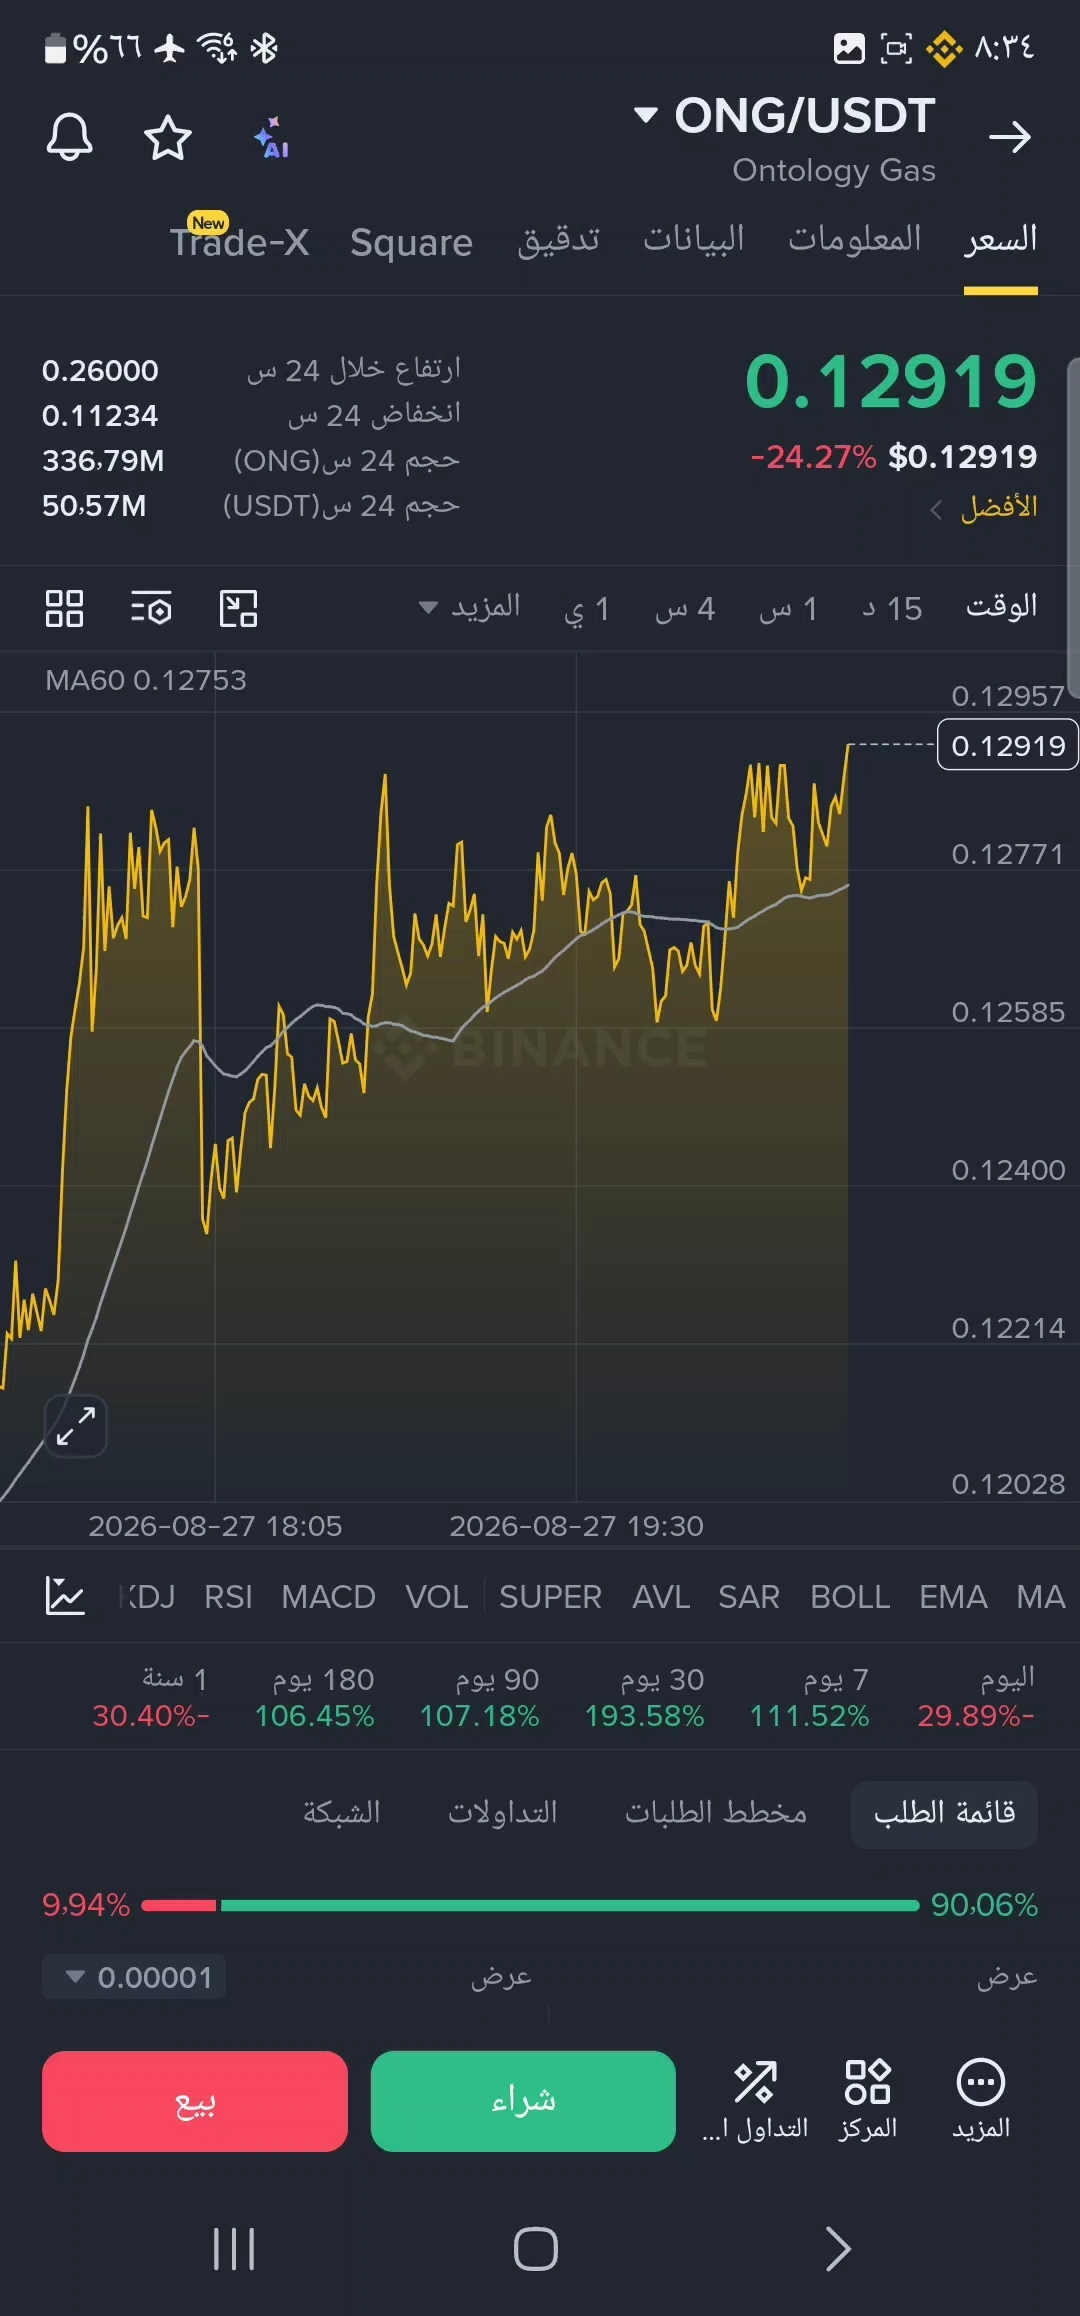Open the chart grid layout icon
The width and height of the screenshot is (1080, 2316).
click(65, 608)
